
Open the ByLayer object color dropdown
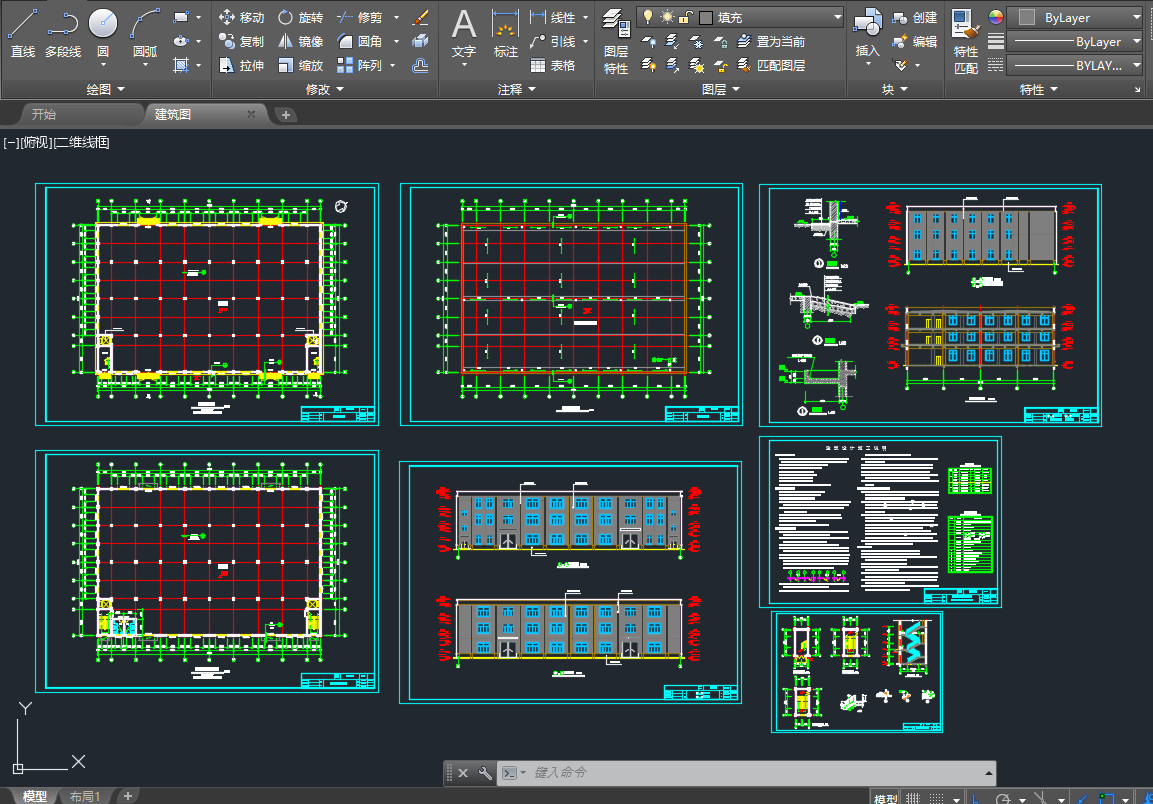[x=1075, y=17]
